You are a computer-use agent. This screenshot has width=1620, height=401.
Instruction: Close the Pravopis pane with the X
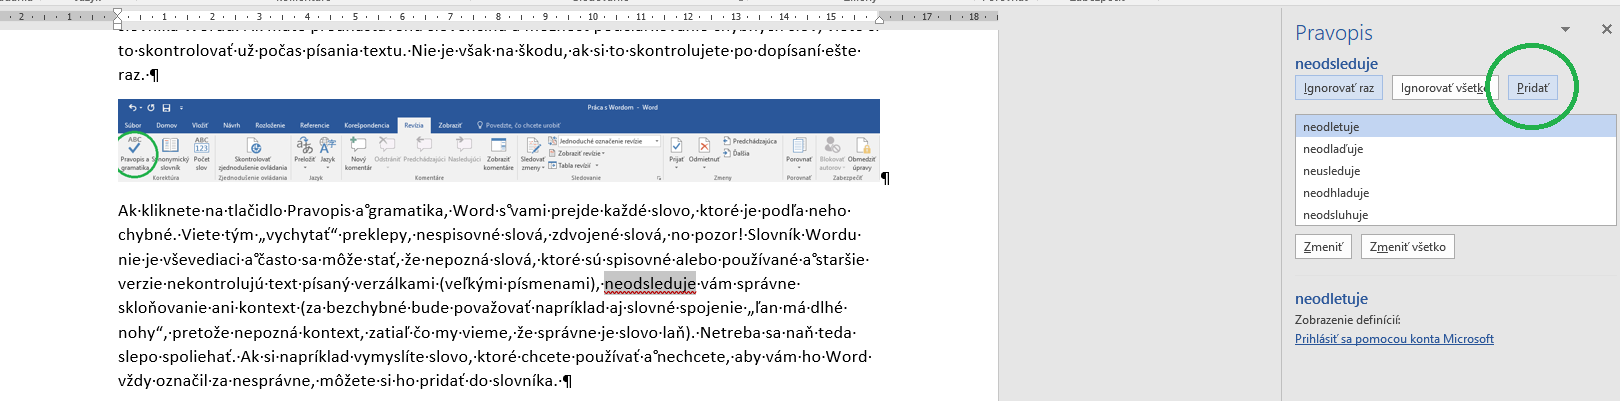1606,30
